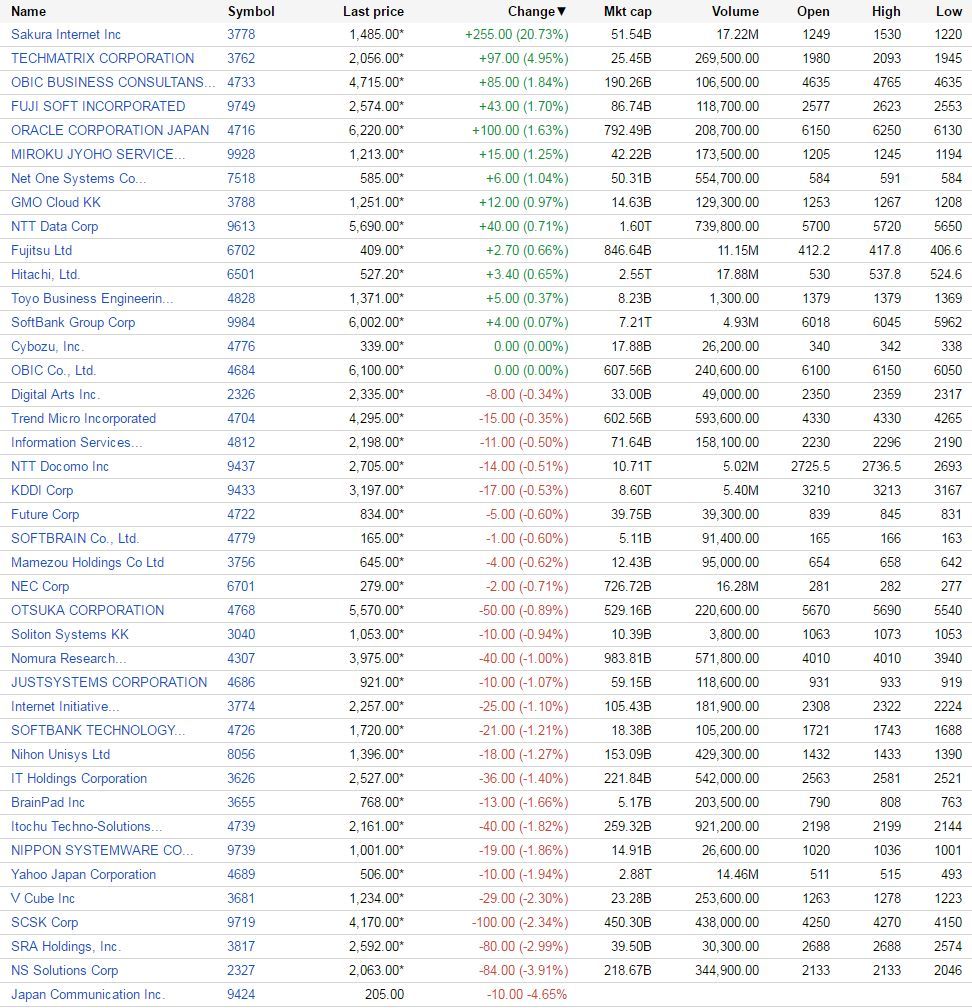
Task: Open Cybozu, Inc. link
Action: pyautogui.click(x=48, y=346)
